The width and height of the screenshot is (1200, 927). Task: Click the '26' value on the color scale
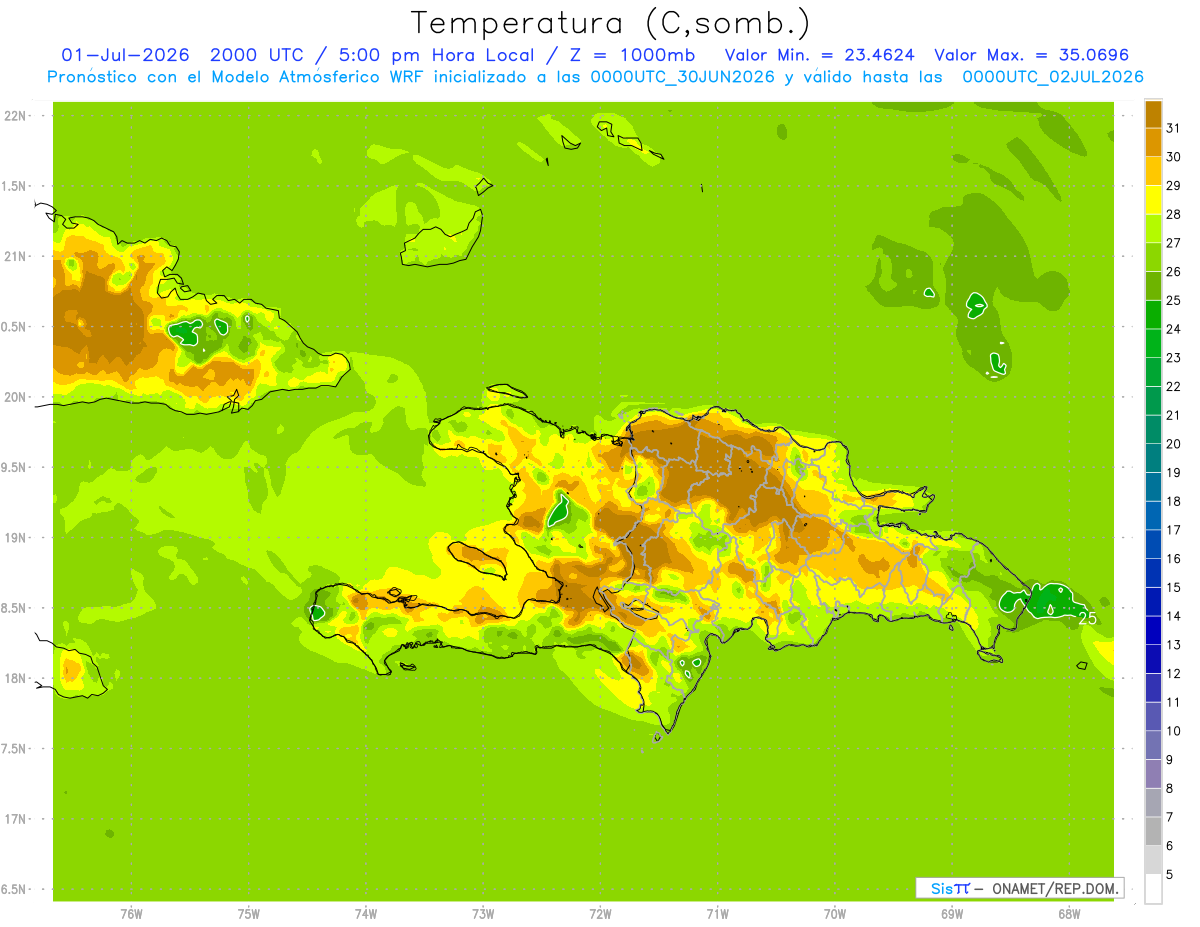pos(1173,271)
